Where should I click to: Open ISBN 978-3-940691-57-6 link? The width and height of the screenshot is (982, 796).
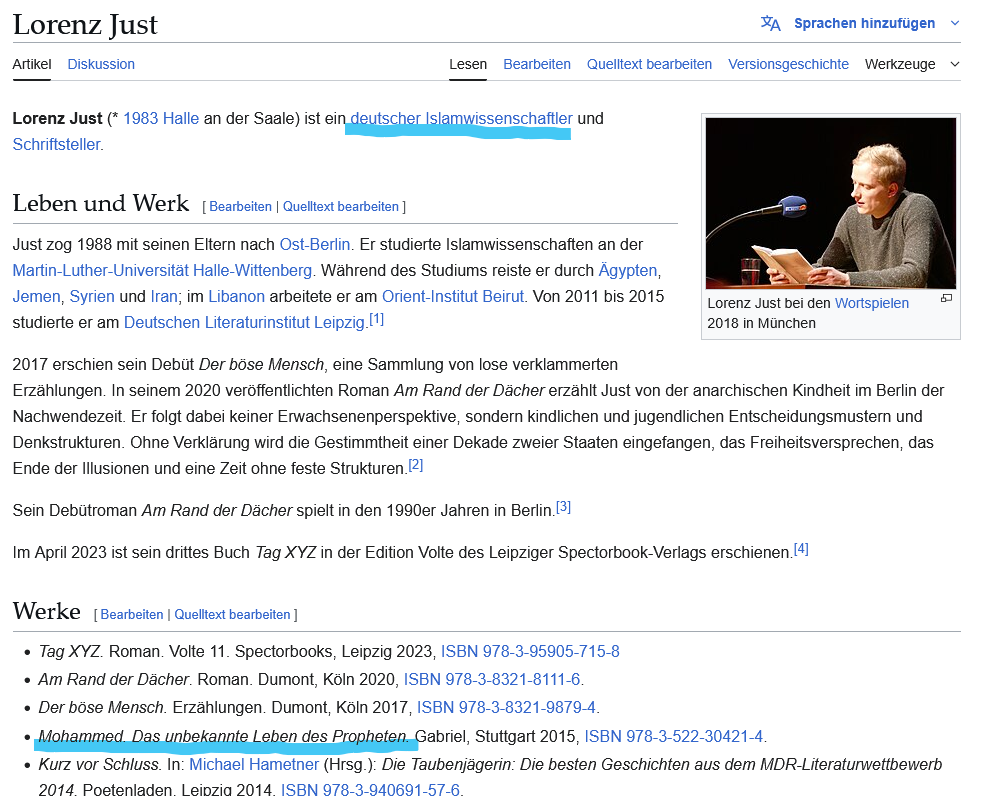click(x=370, y=790)
